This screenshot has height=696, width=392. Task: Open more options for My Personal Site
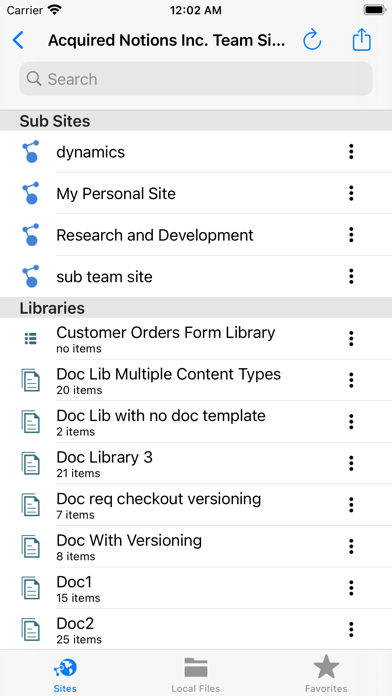(x=351, y=194)
